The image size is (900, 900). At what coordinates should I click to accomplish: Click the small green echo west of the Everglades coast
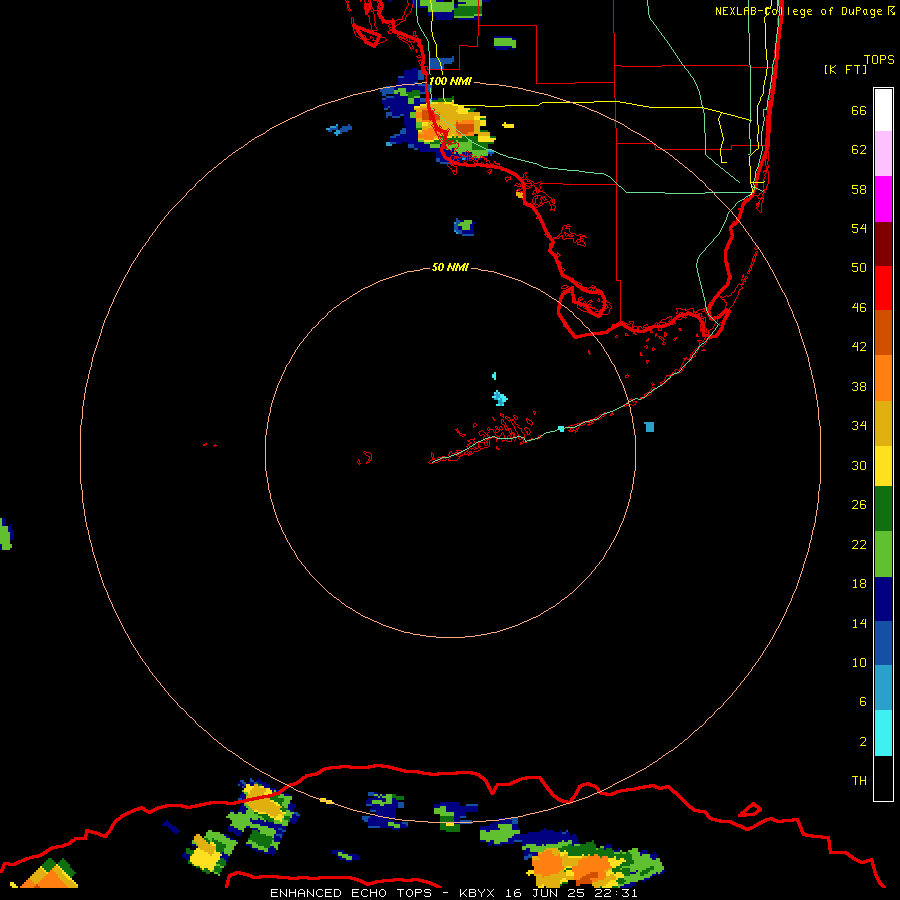(x=464, y=227)
